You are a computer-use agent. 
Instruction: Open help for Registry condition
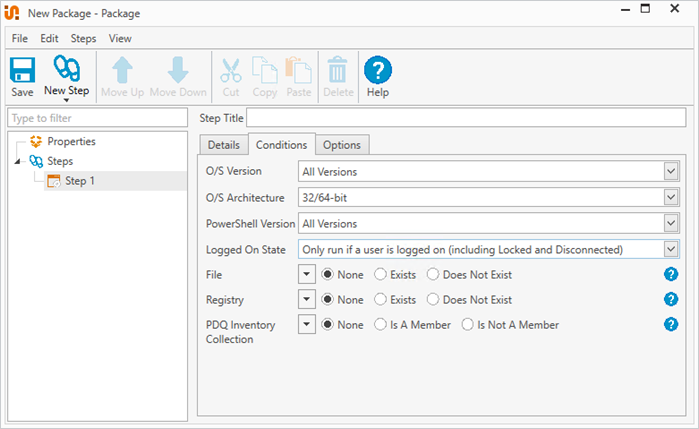(x=671, y=299)
